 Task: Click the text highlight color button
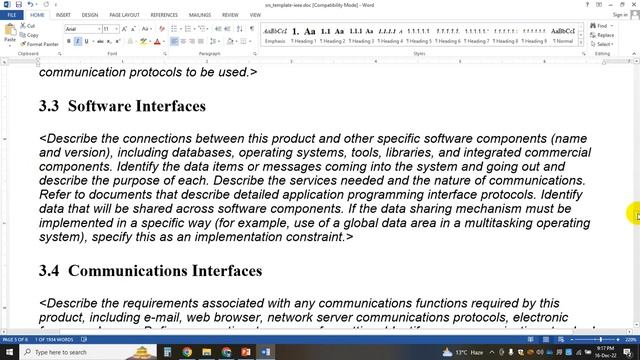click(143, 41)
